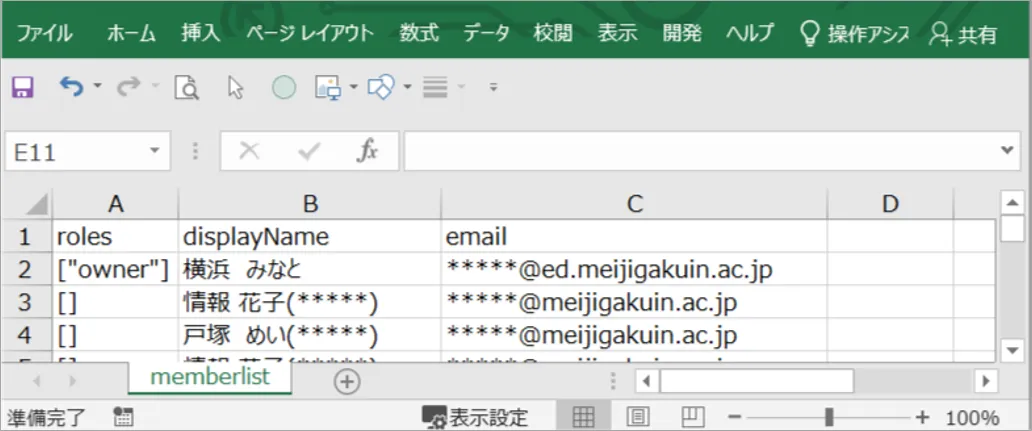Open Print Preview from quick access toolbar

click(x=186, y=88)
